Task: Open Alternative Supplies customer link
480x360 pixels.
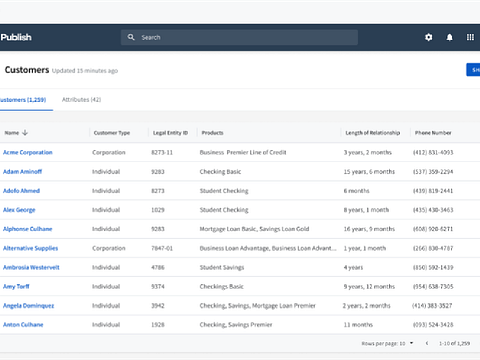Action: [30, 248]
